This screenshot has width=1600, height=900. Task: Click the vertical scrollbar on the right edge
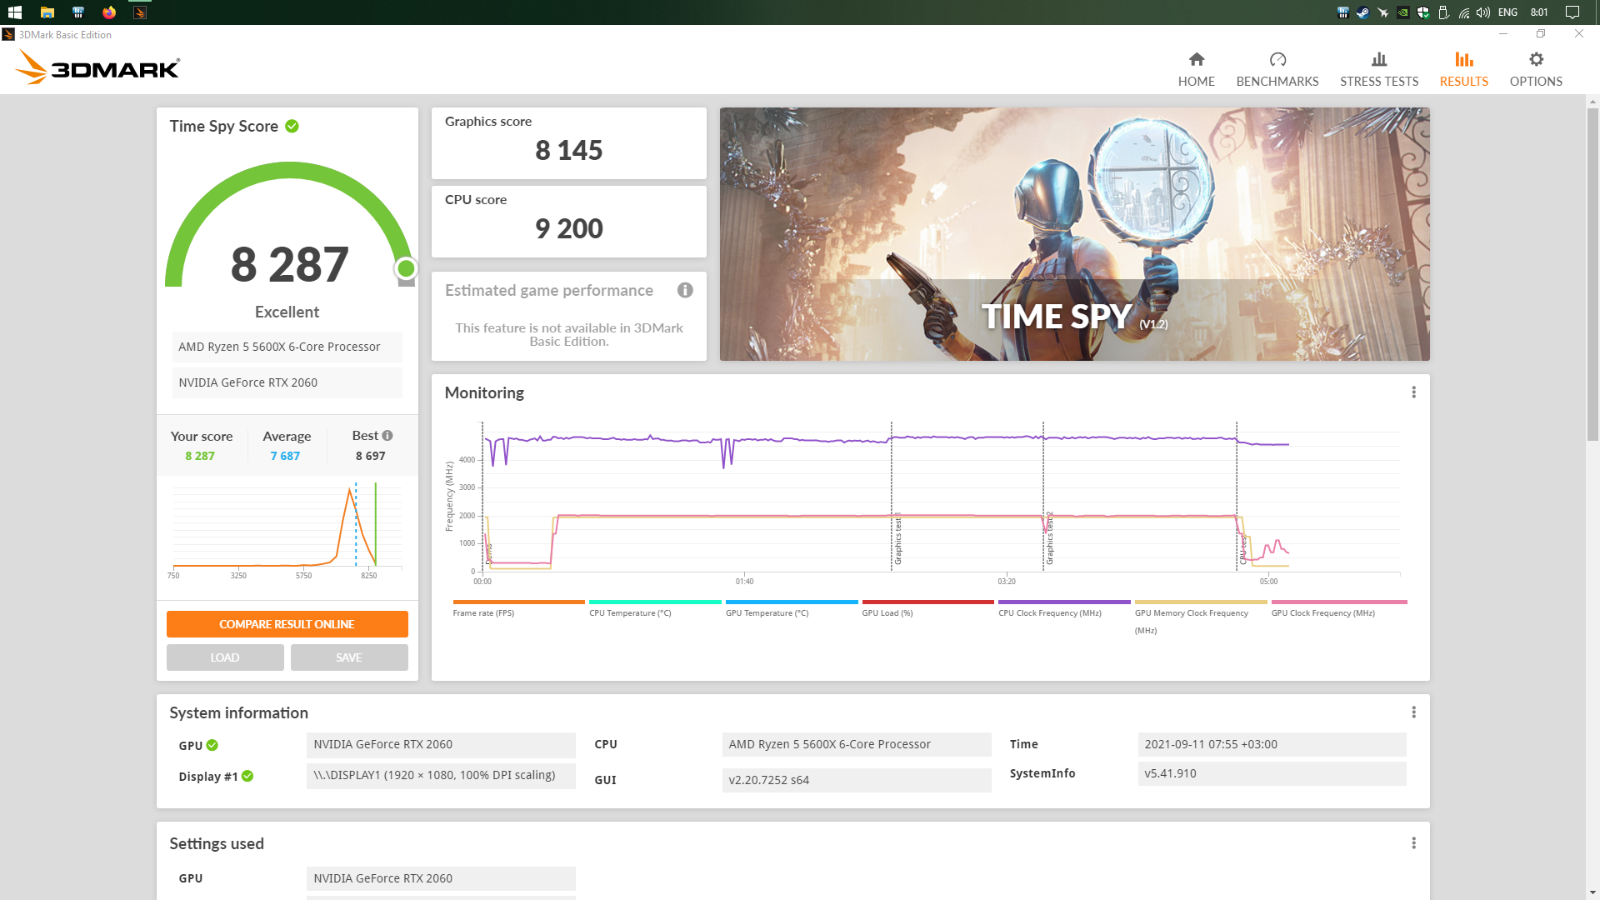click(x=1592, y=275)
